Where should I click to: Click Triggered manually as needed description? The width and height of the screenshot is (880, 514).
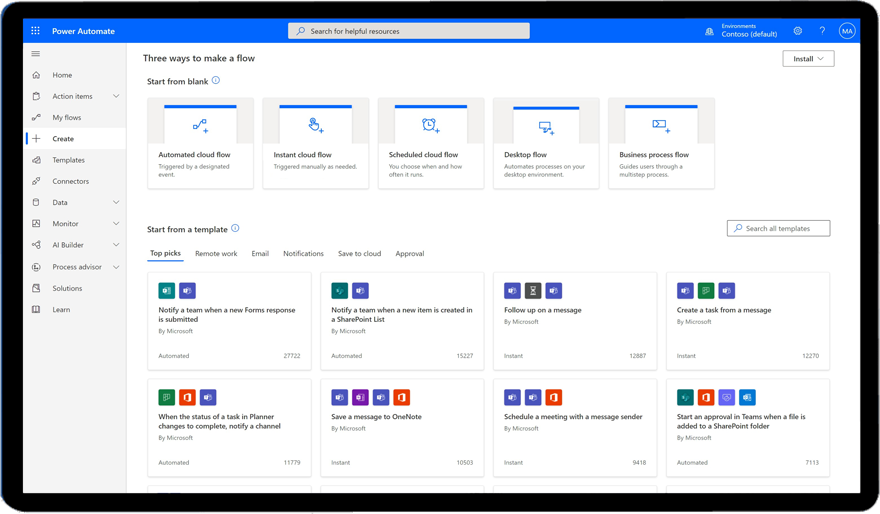(315, 167)
